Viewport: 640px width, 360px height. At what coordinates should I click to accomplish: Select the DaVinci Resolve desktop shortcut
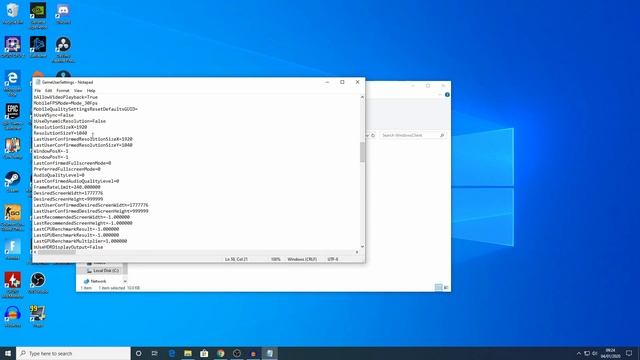coord(63,49)
